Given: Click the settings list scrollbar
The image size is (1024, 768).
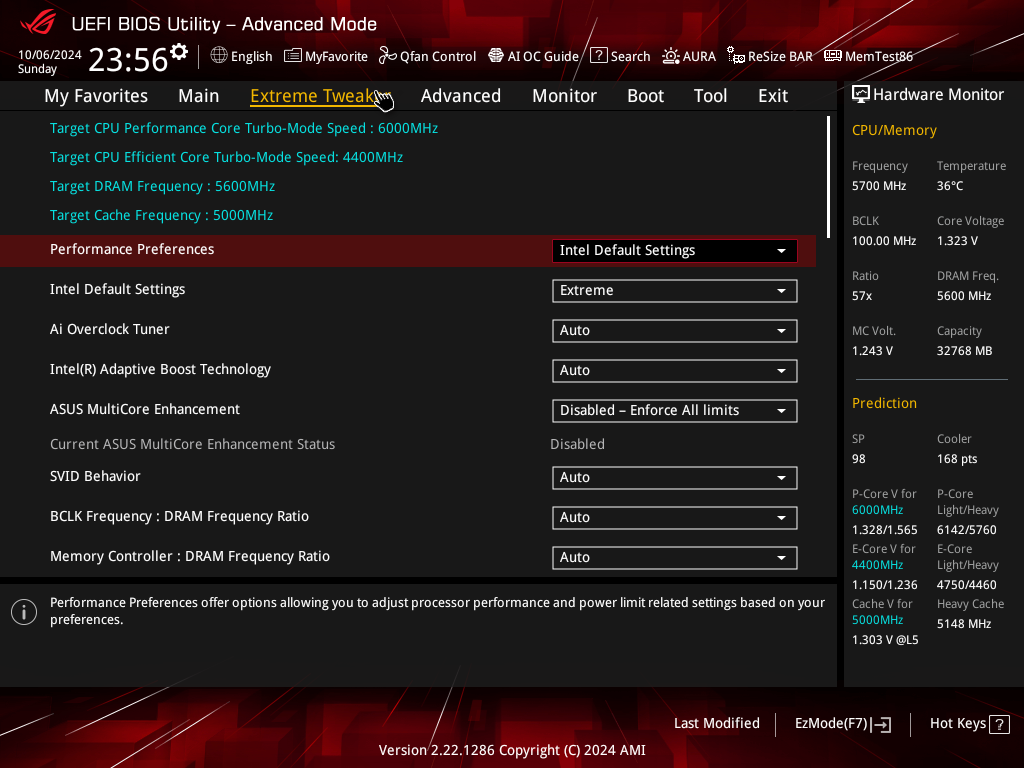Looking at the screenshot, I should tap(828, 177).
